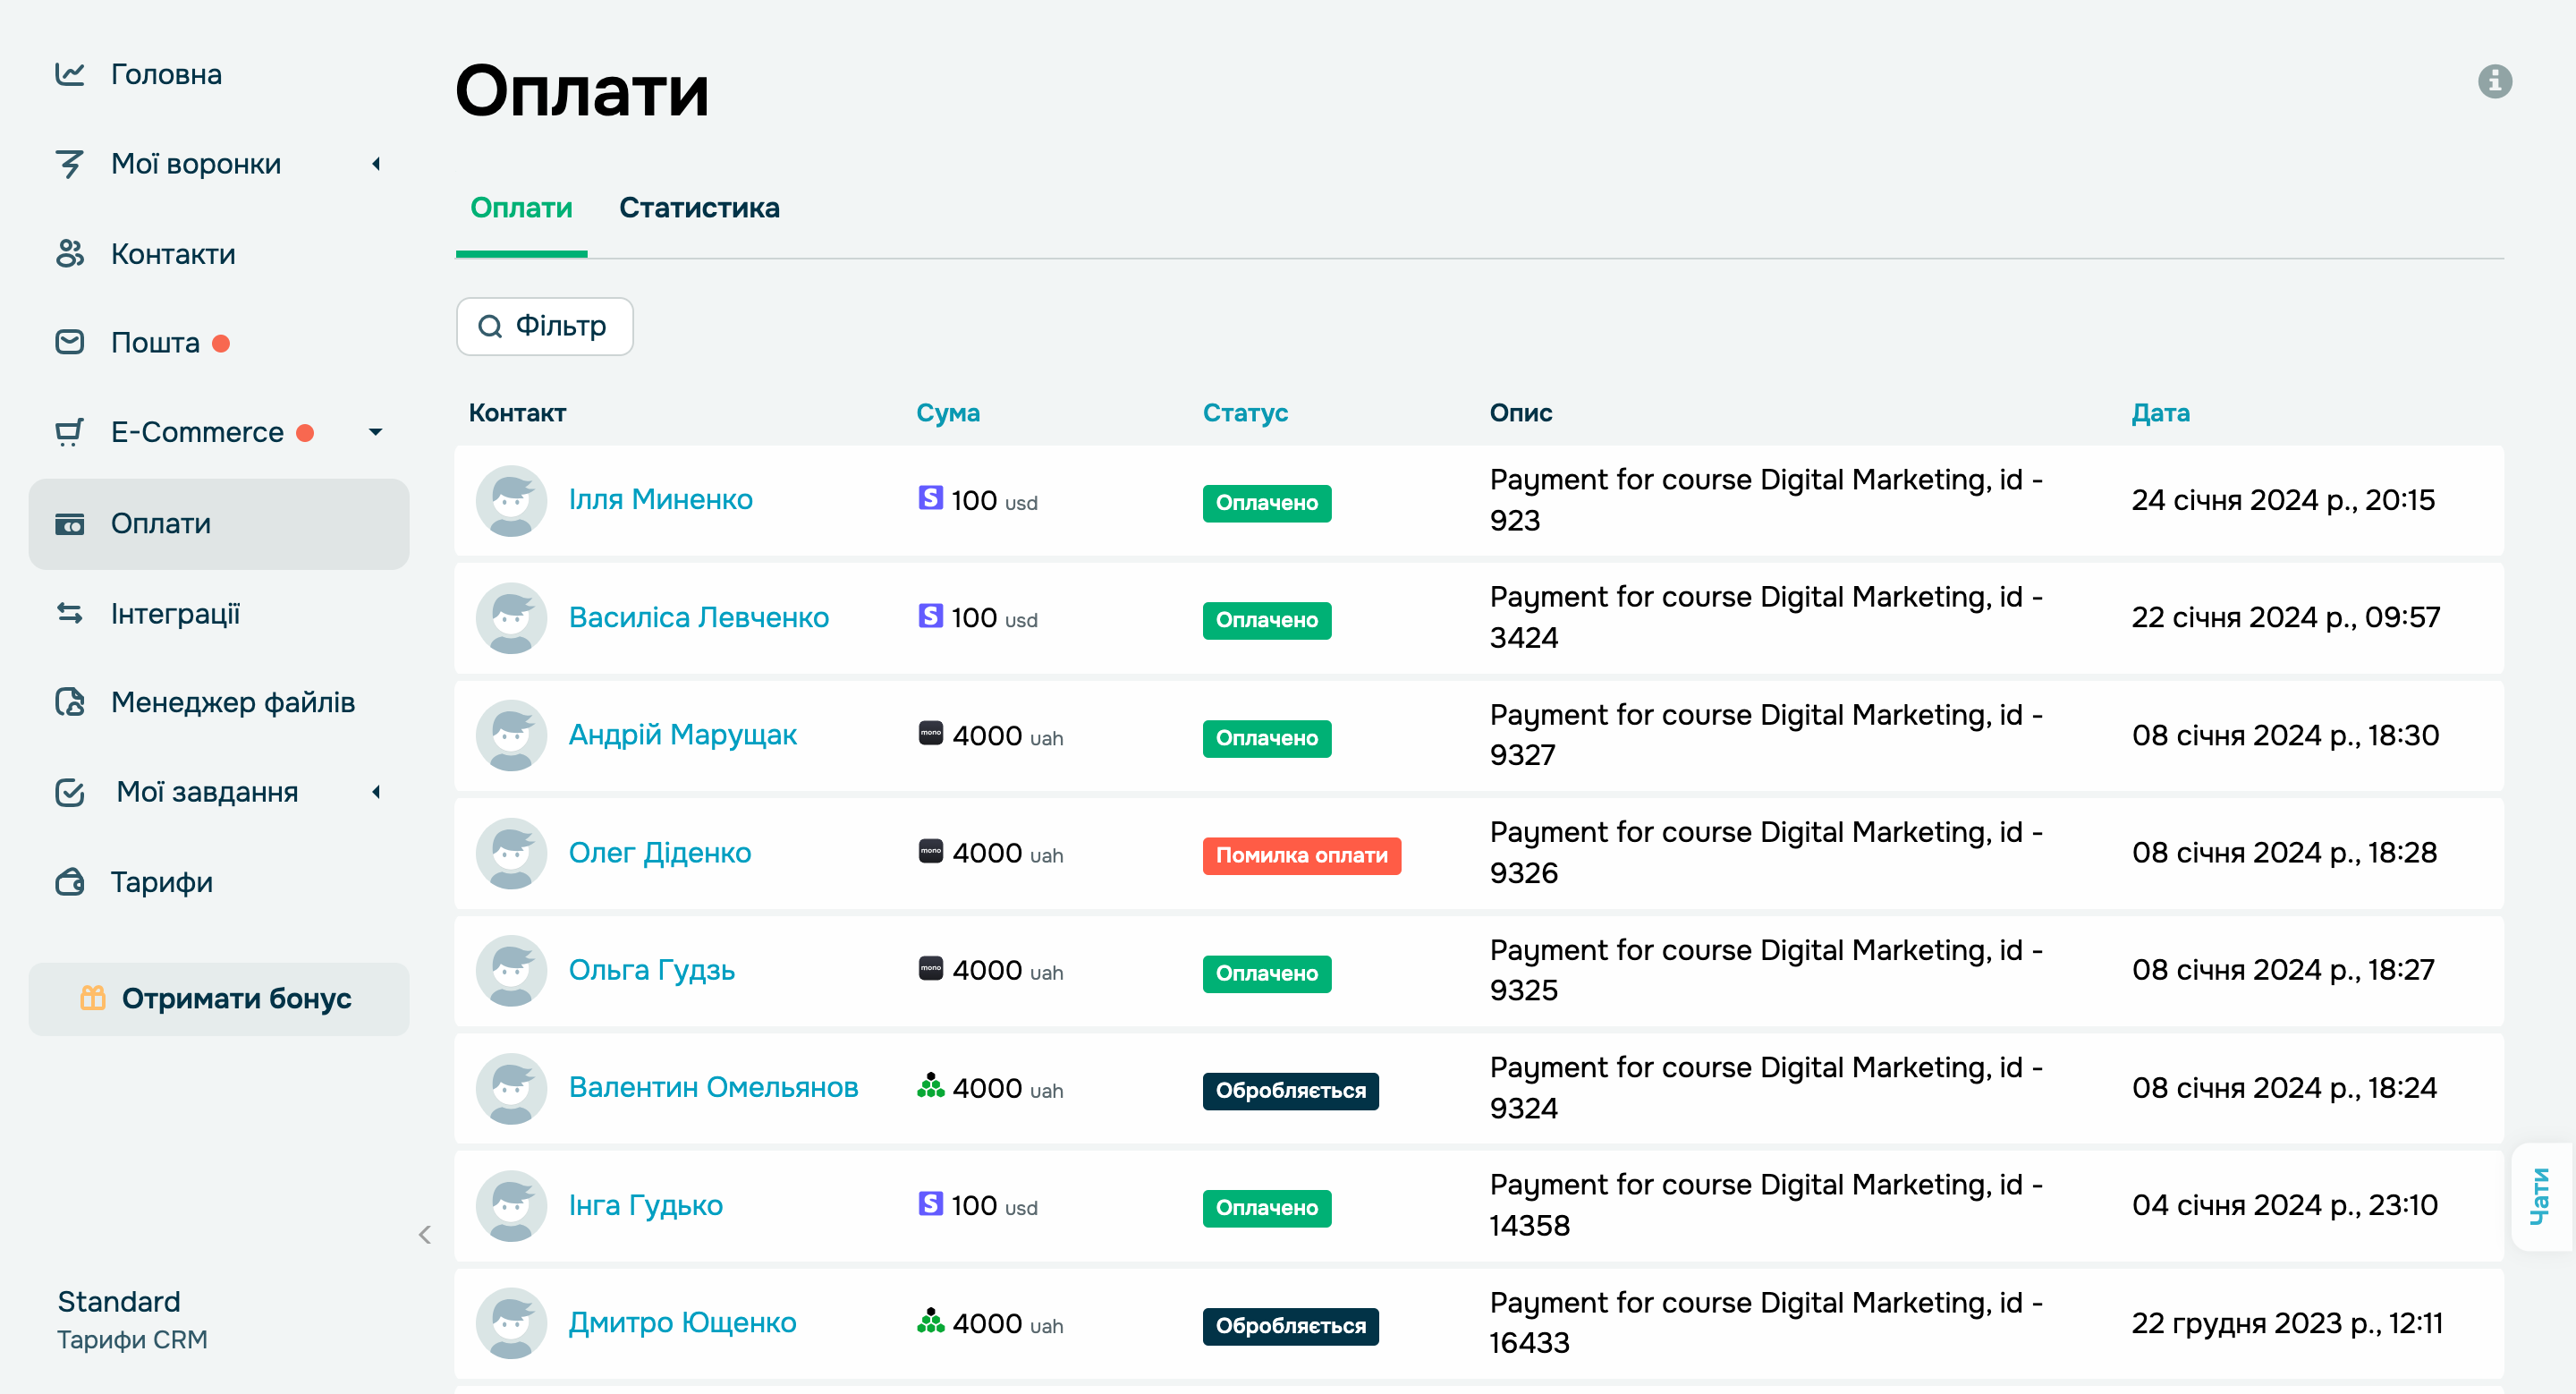The image size is (2576, 1394).
Task: Click the Контакти people icon
Action: point(69,254)
